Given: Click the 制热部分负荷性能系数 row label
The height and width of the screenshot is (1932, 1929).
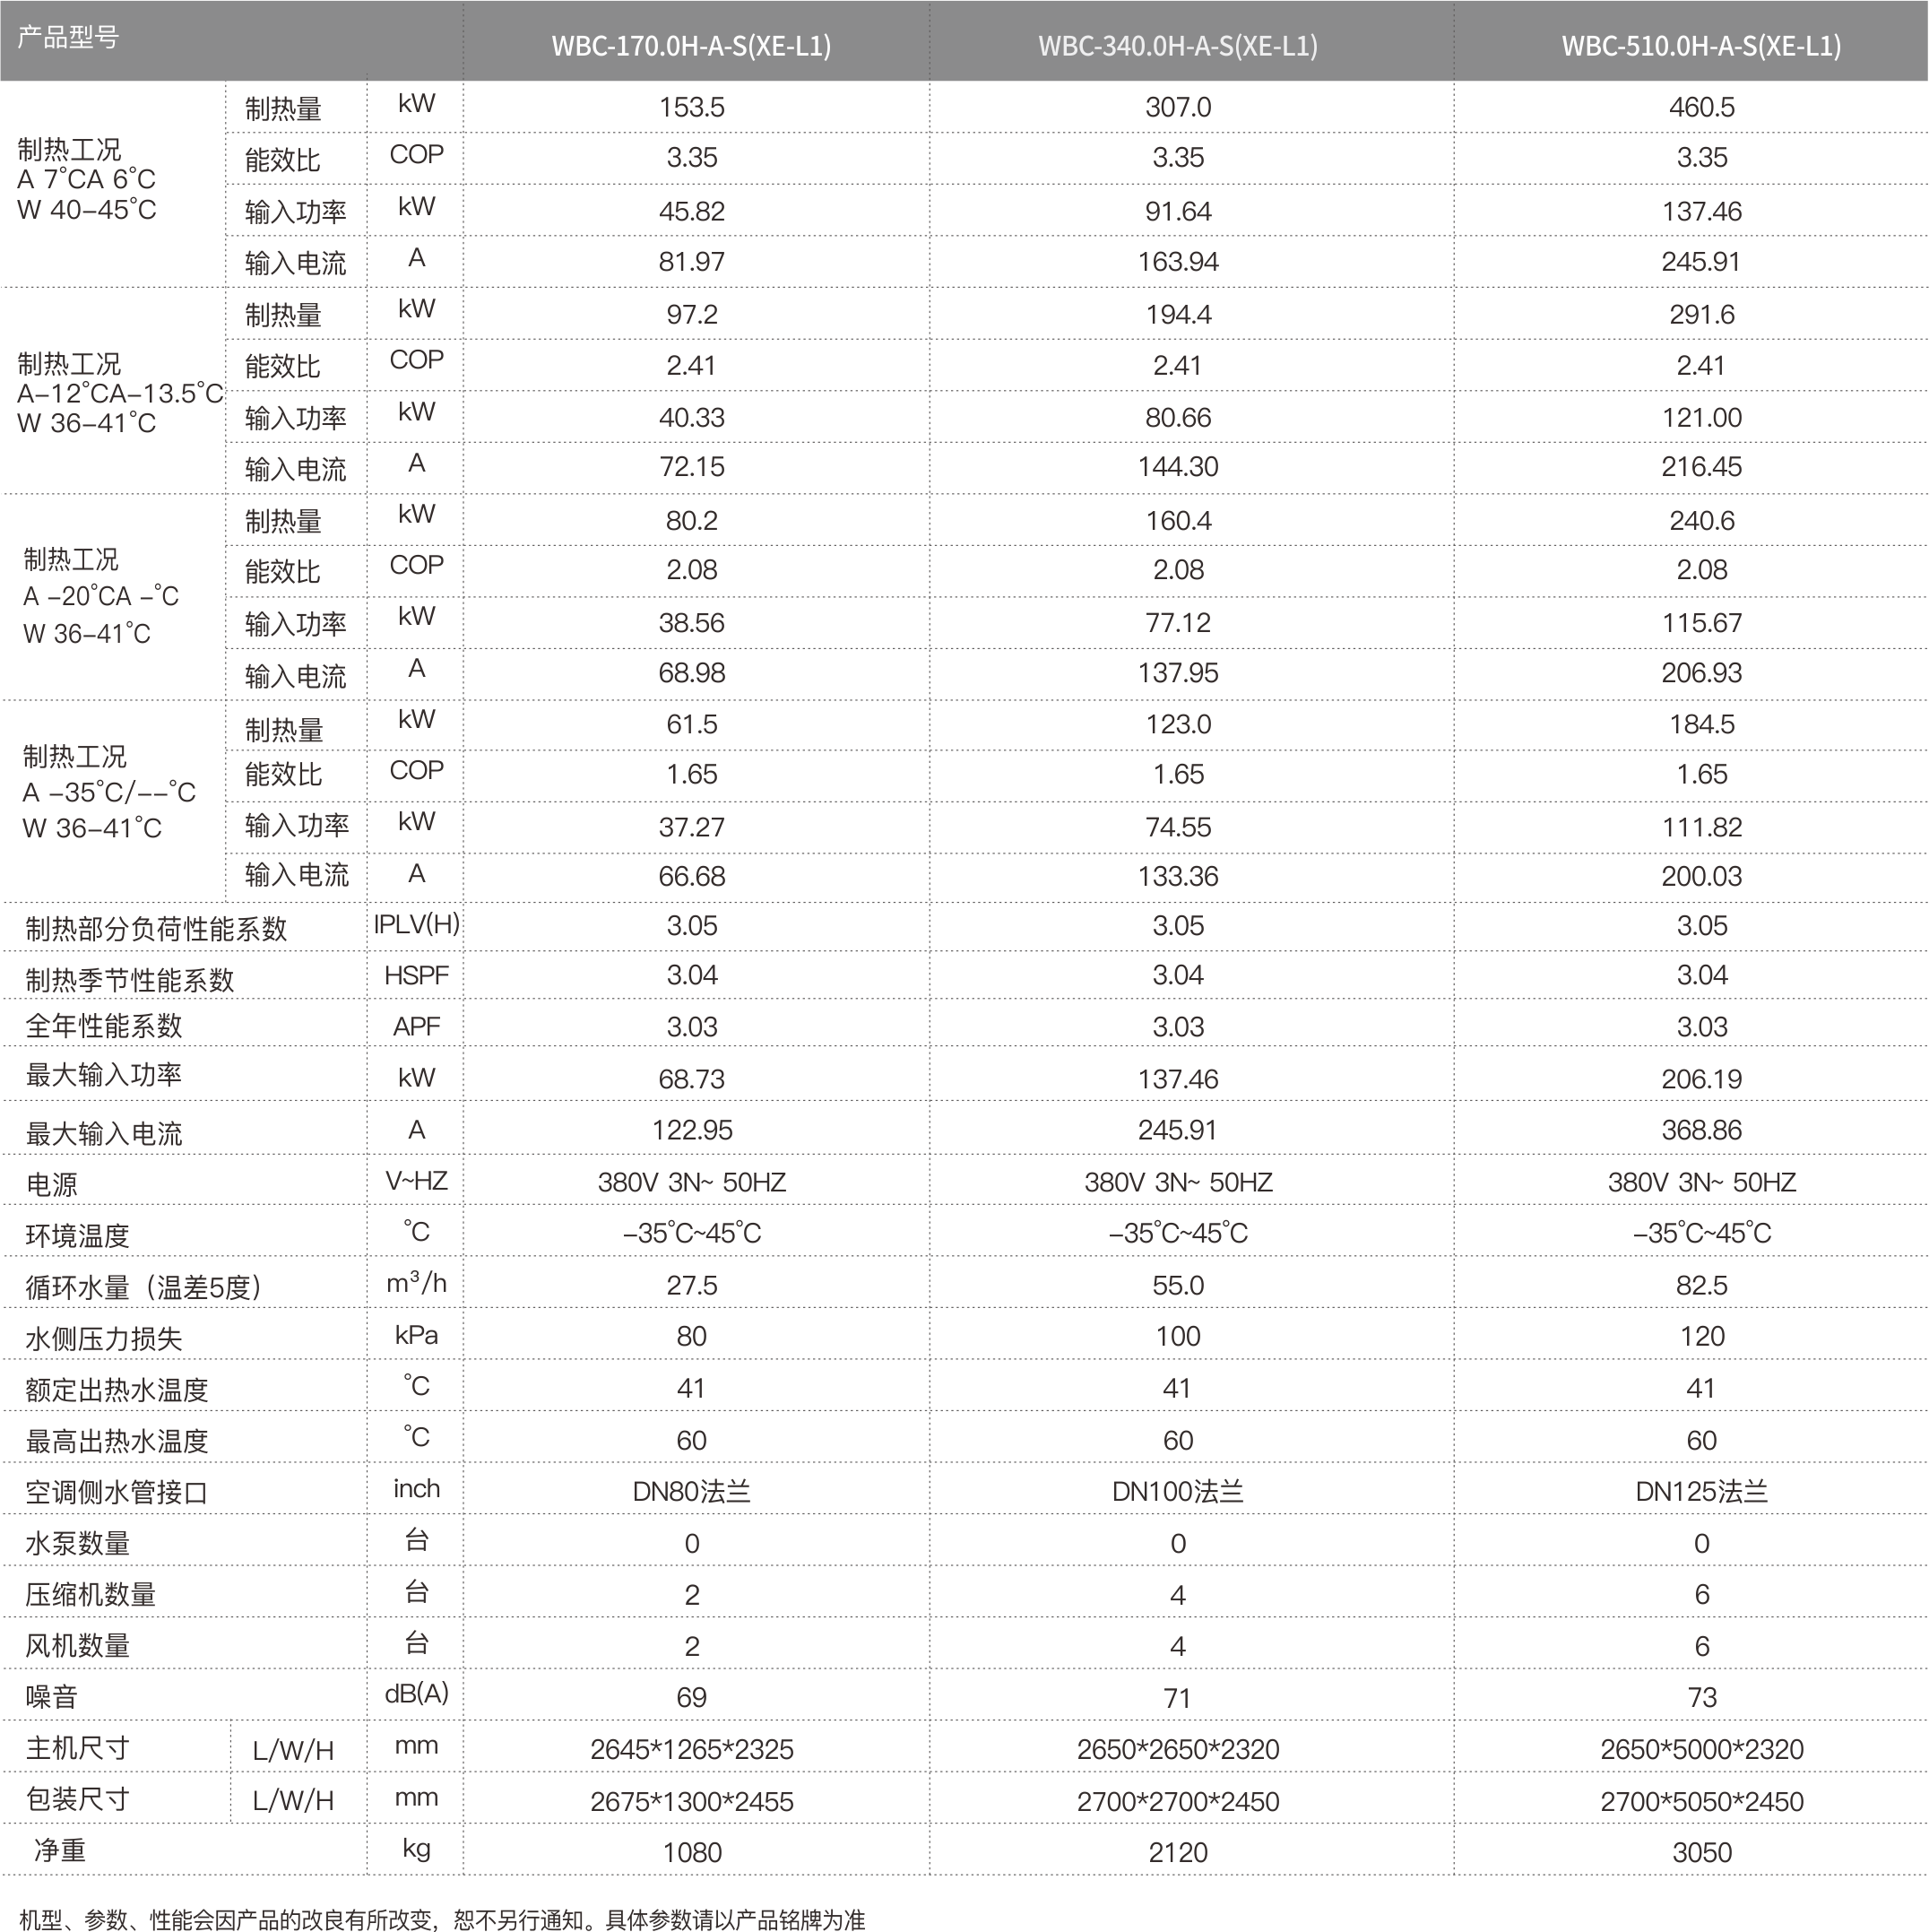Looking at the screenshot, I should pos(156,929).
